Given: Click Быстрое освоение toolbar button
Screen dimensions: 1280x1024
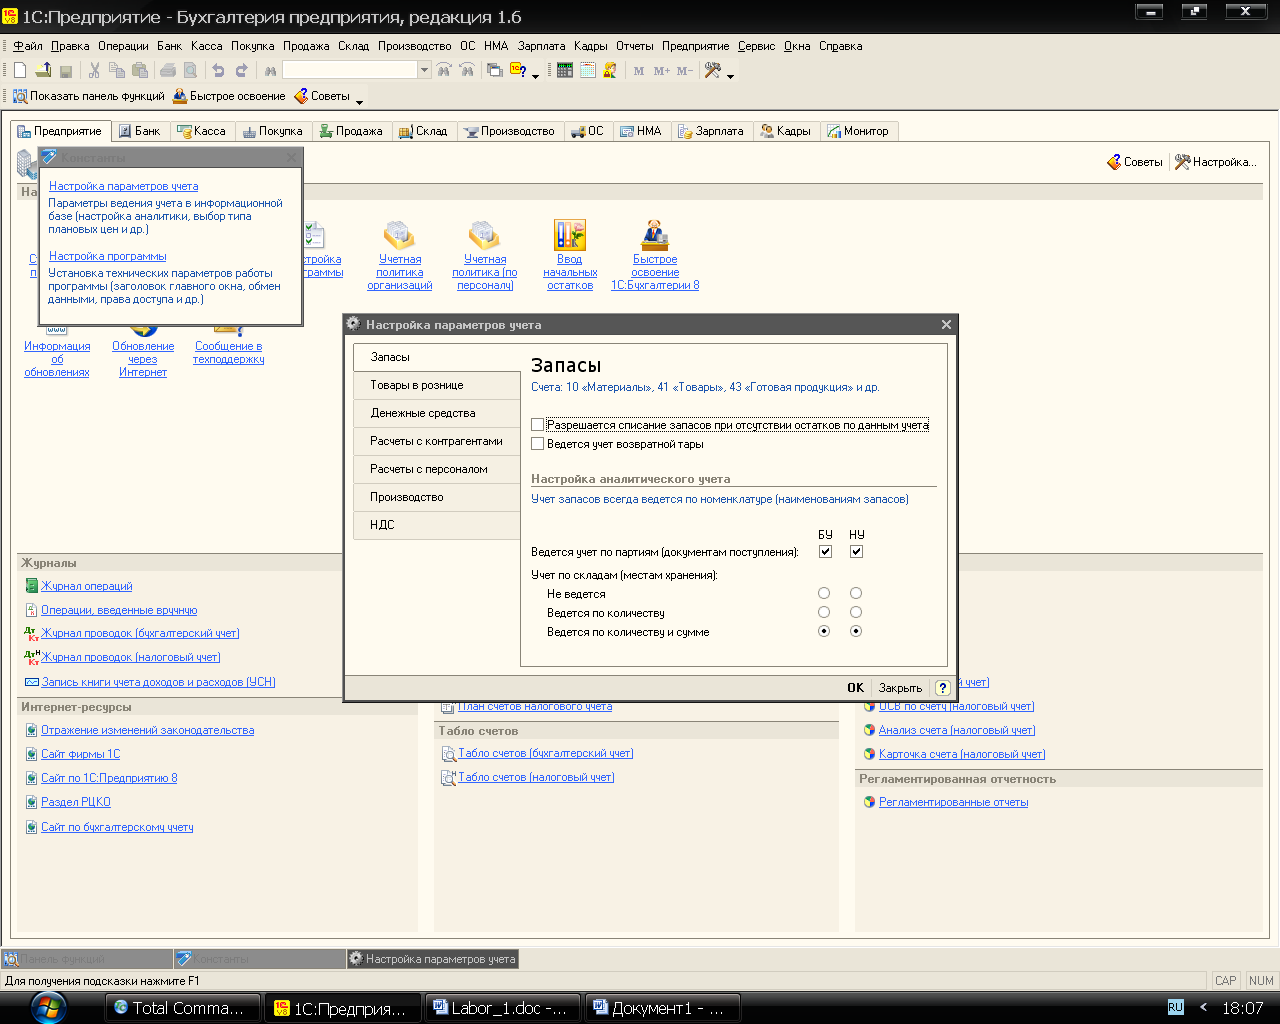Looking at the screenshot, I should tap(229, 96).
